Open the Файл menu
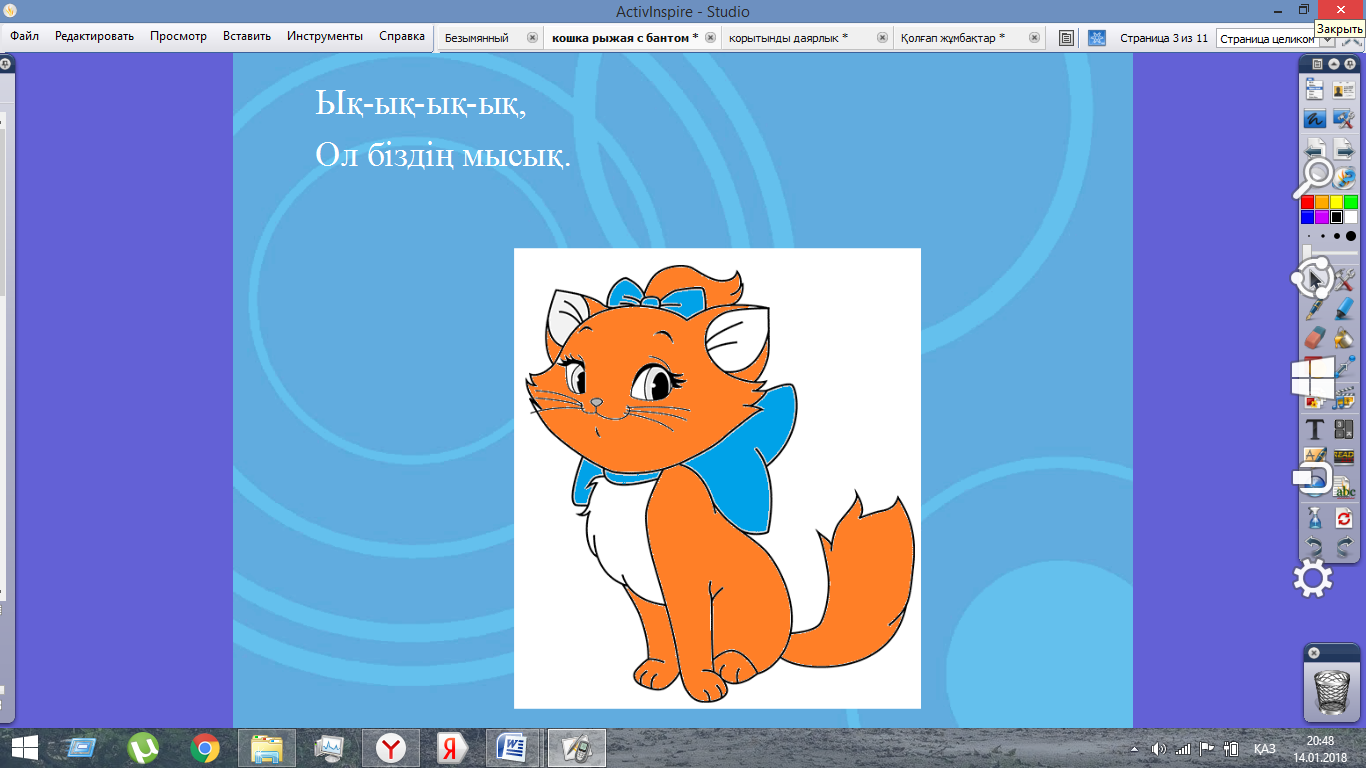 click(x=24, y=36)
